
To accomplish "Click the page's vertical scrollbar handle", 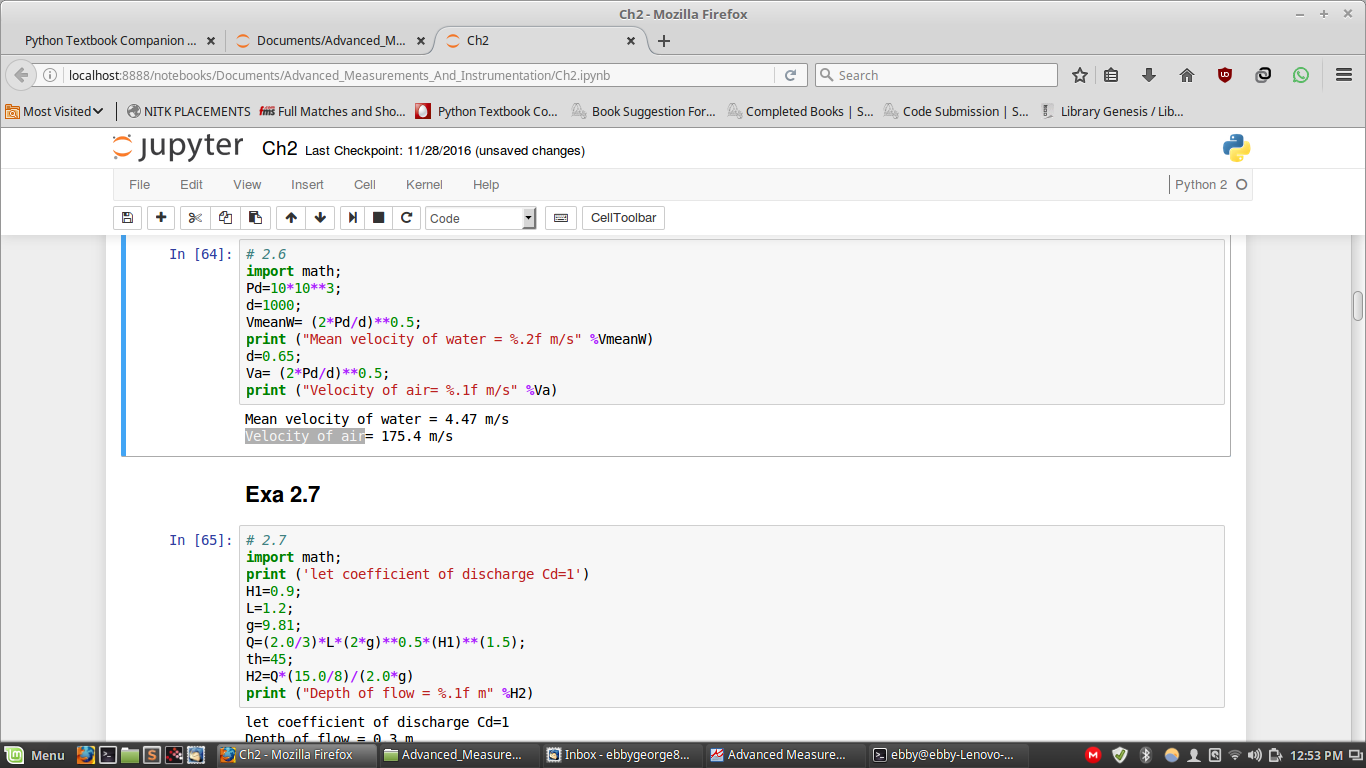I will (x=1357, y=306).
